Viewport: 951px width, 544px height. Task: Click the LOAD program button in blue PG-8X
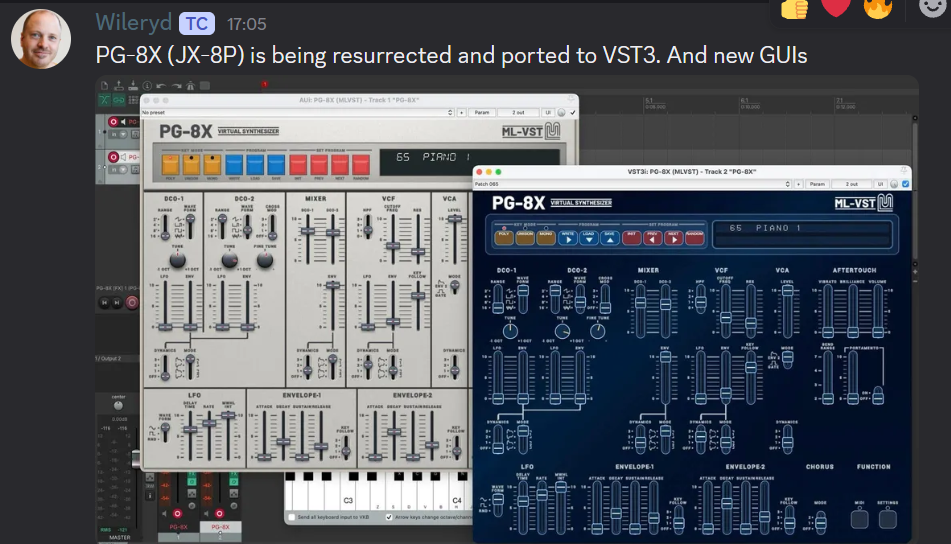pos(589,238)
